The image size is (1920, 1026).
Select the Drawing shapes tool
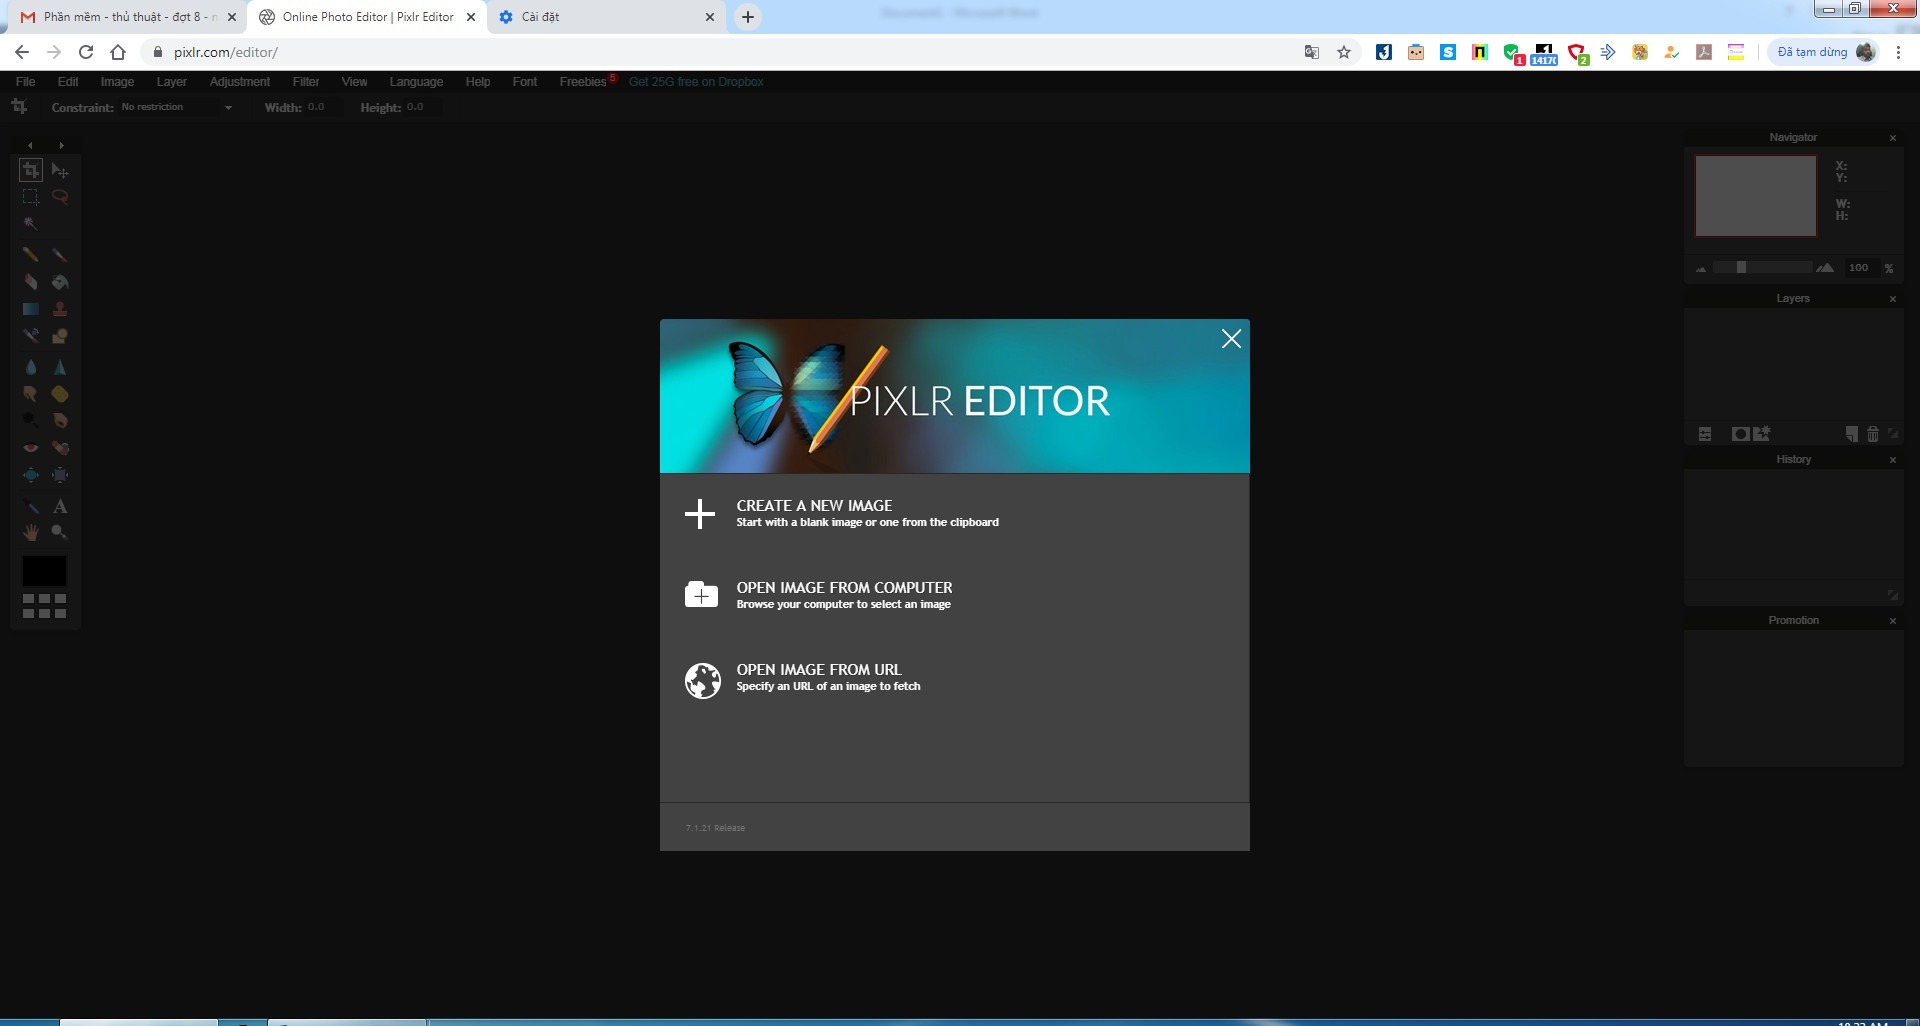(60, 336)
